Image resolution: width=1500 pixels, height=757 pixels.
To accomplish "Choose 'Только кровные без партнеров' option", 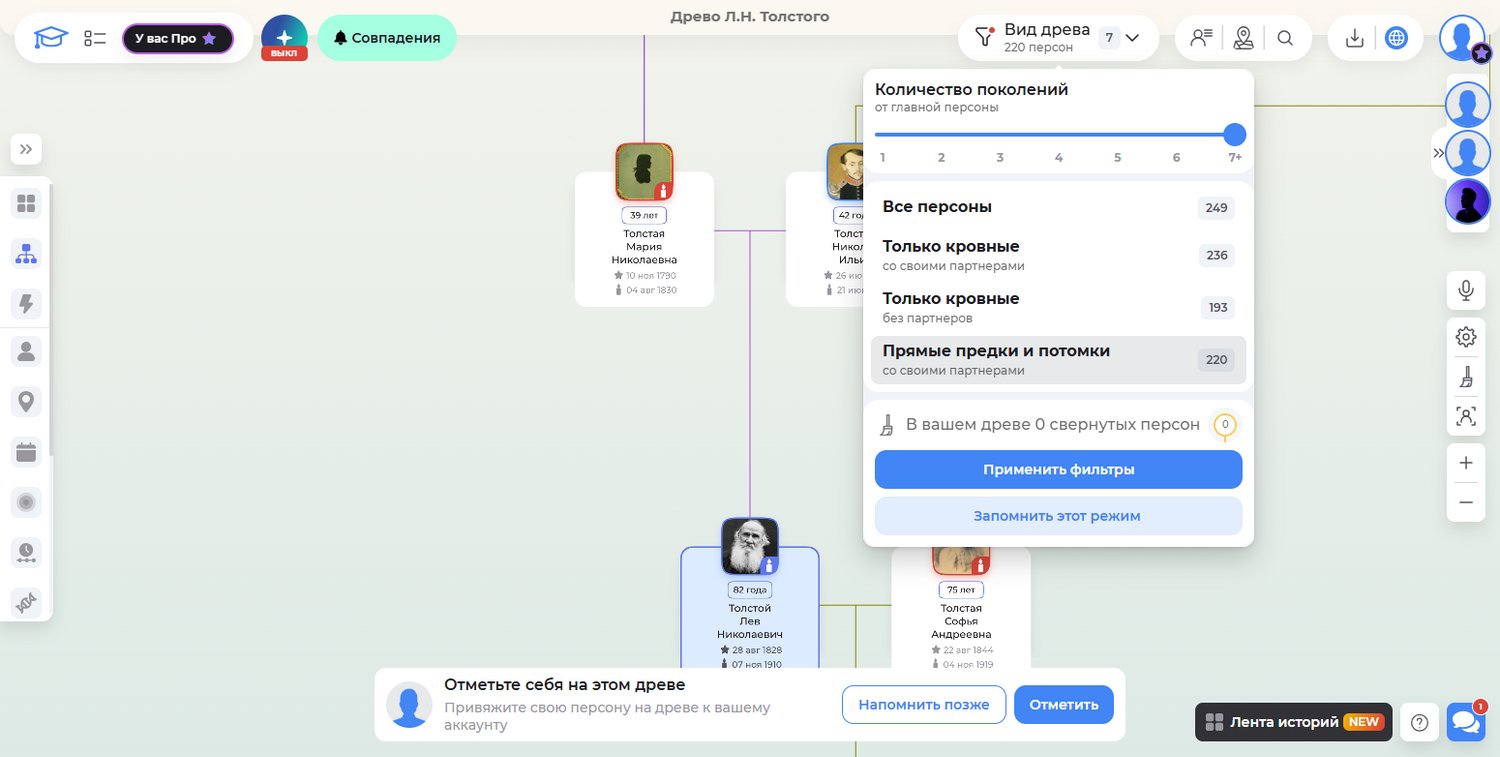I will (1058, 307).
